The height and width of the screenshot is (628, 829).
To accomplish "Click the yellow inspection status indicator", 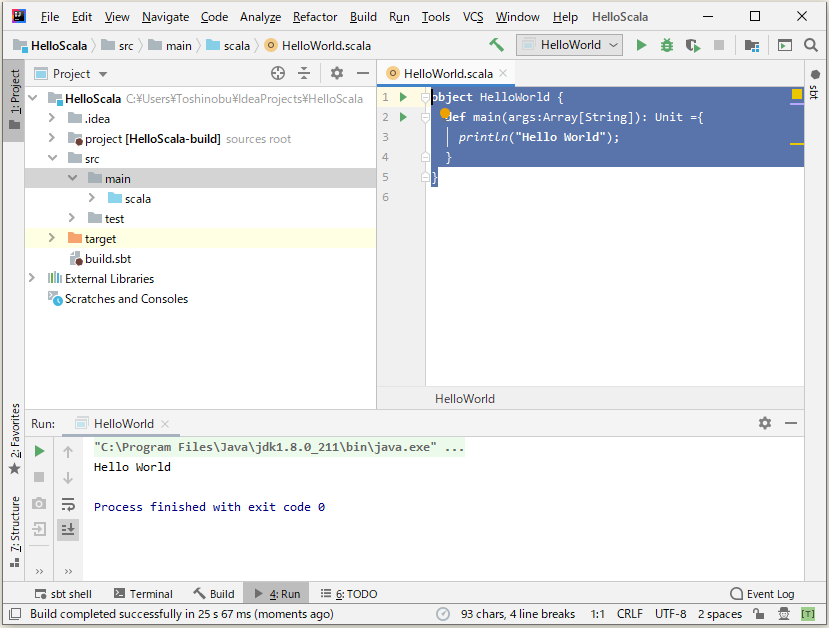I will coord(797,94).
